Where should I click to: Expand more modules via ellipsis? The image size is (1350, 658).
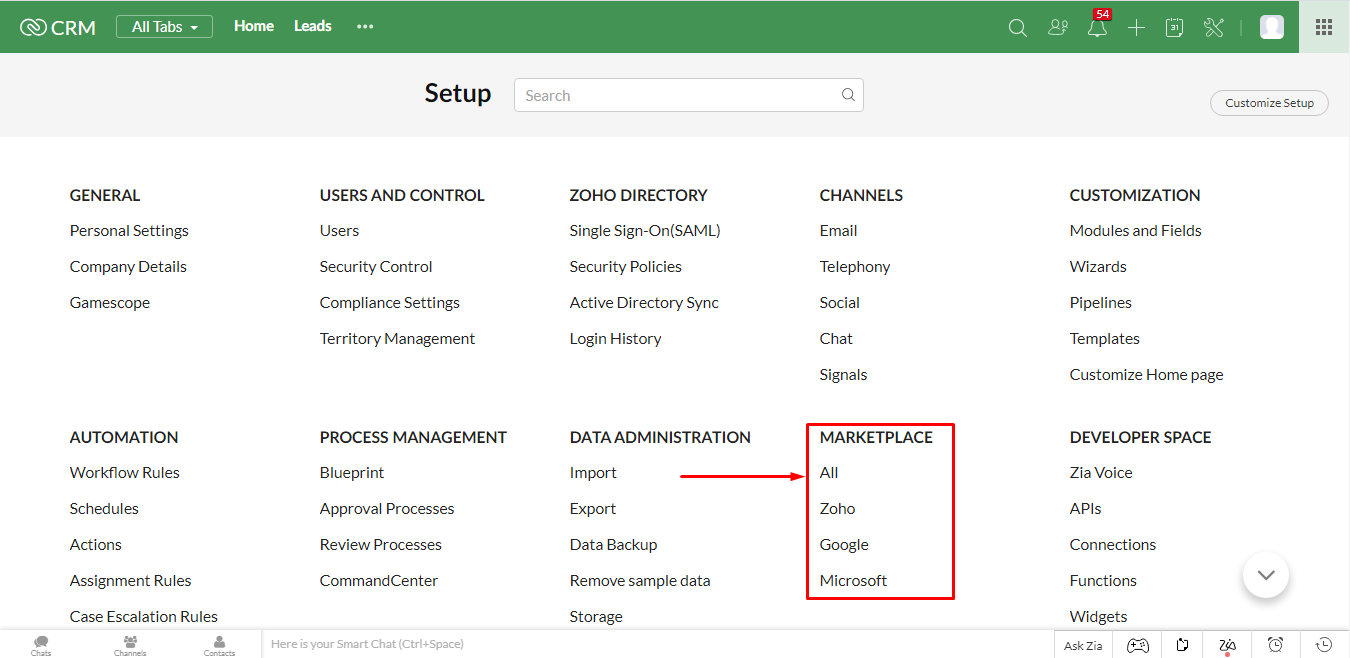tap(365, 27)
